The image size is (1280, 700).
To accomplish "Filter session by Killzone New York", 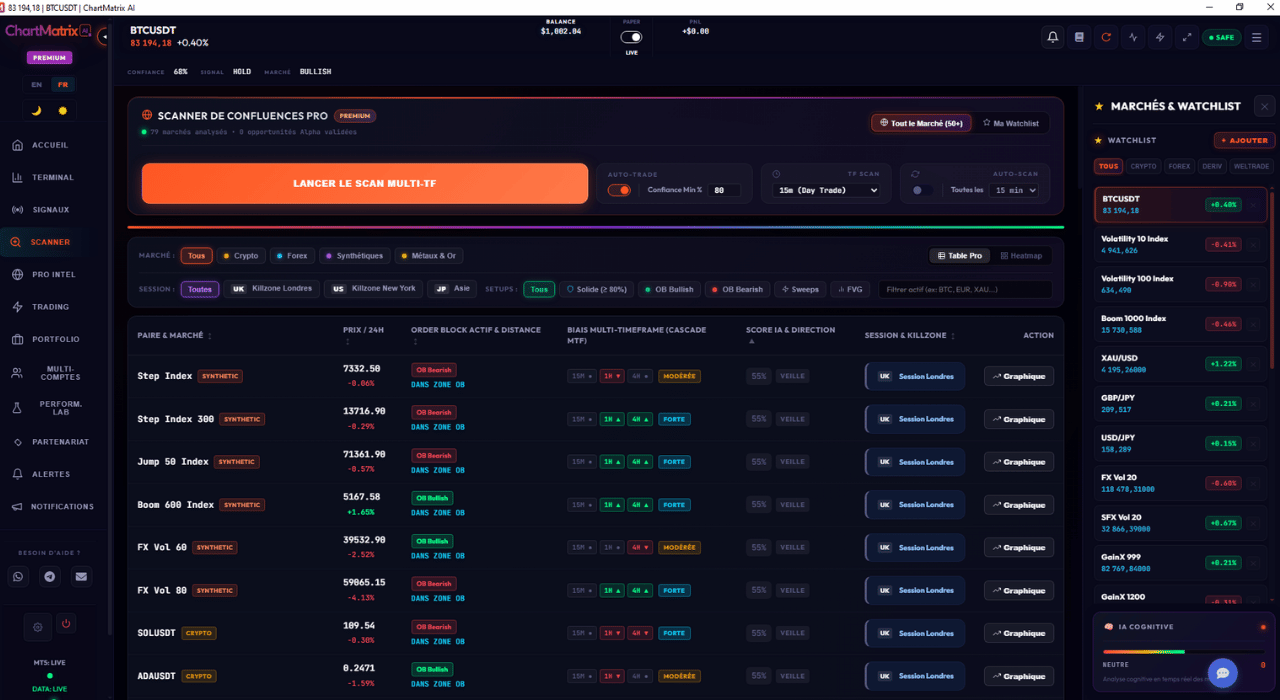I will 374,289.
